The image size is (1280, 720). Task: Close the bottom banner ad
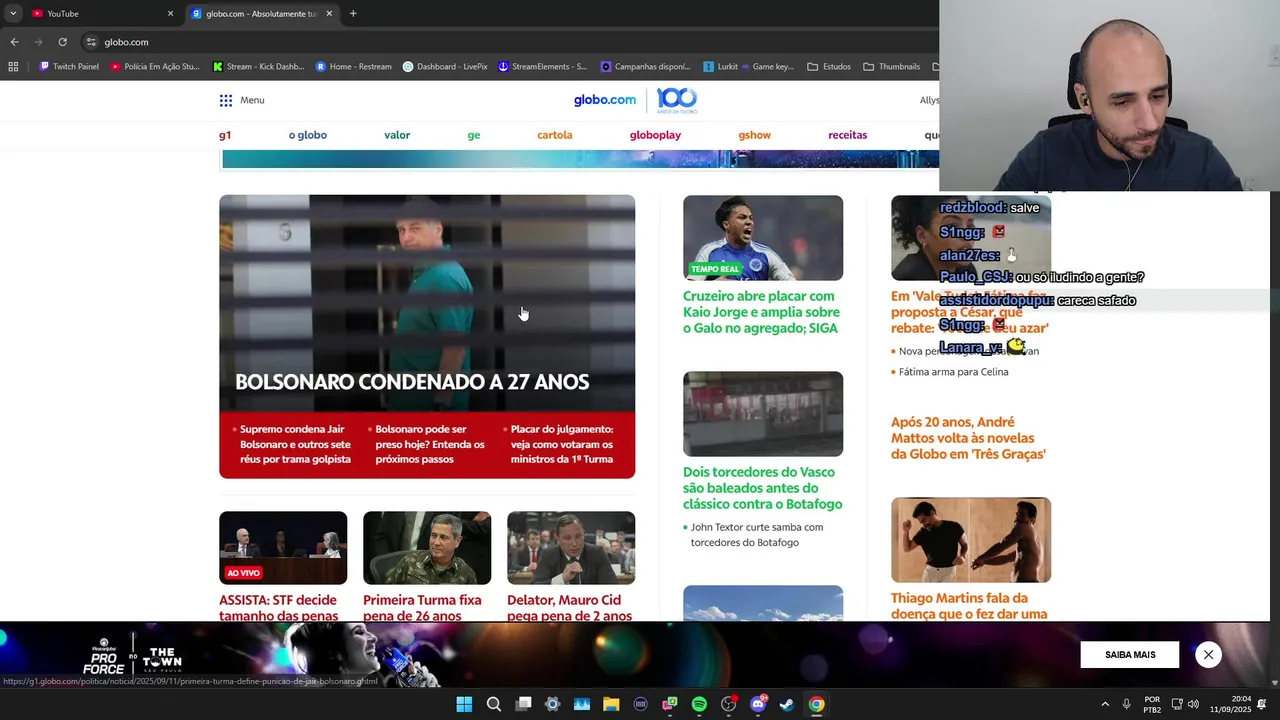point(1208,655)
